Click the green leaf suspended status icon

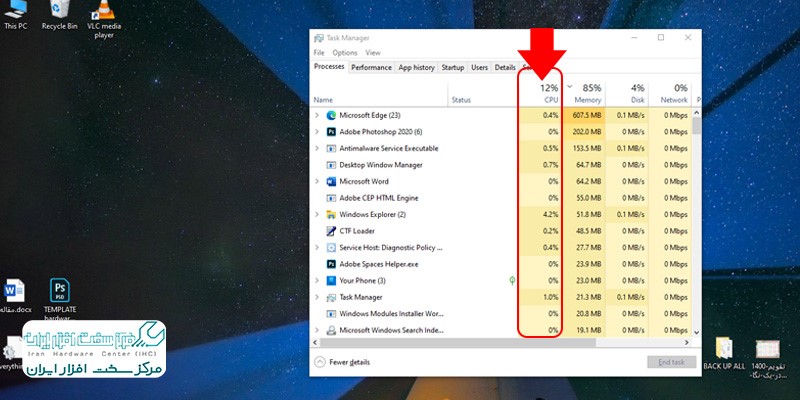pos(512,281)
